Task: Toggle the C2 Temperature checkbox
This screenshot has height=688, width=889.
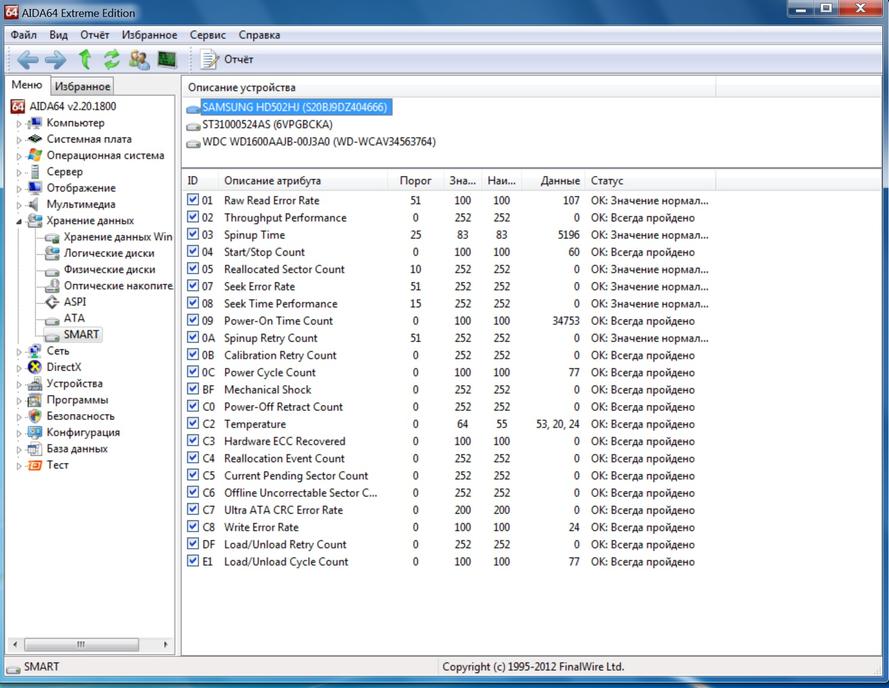Action: [x=193, y=423]
